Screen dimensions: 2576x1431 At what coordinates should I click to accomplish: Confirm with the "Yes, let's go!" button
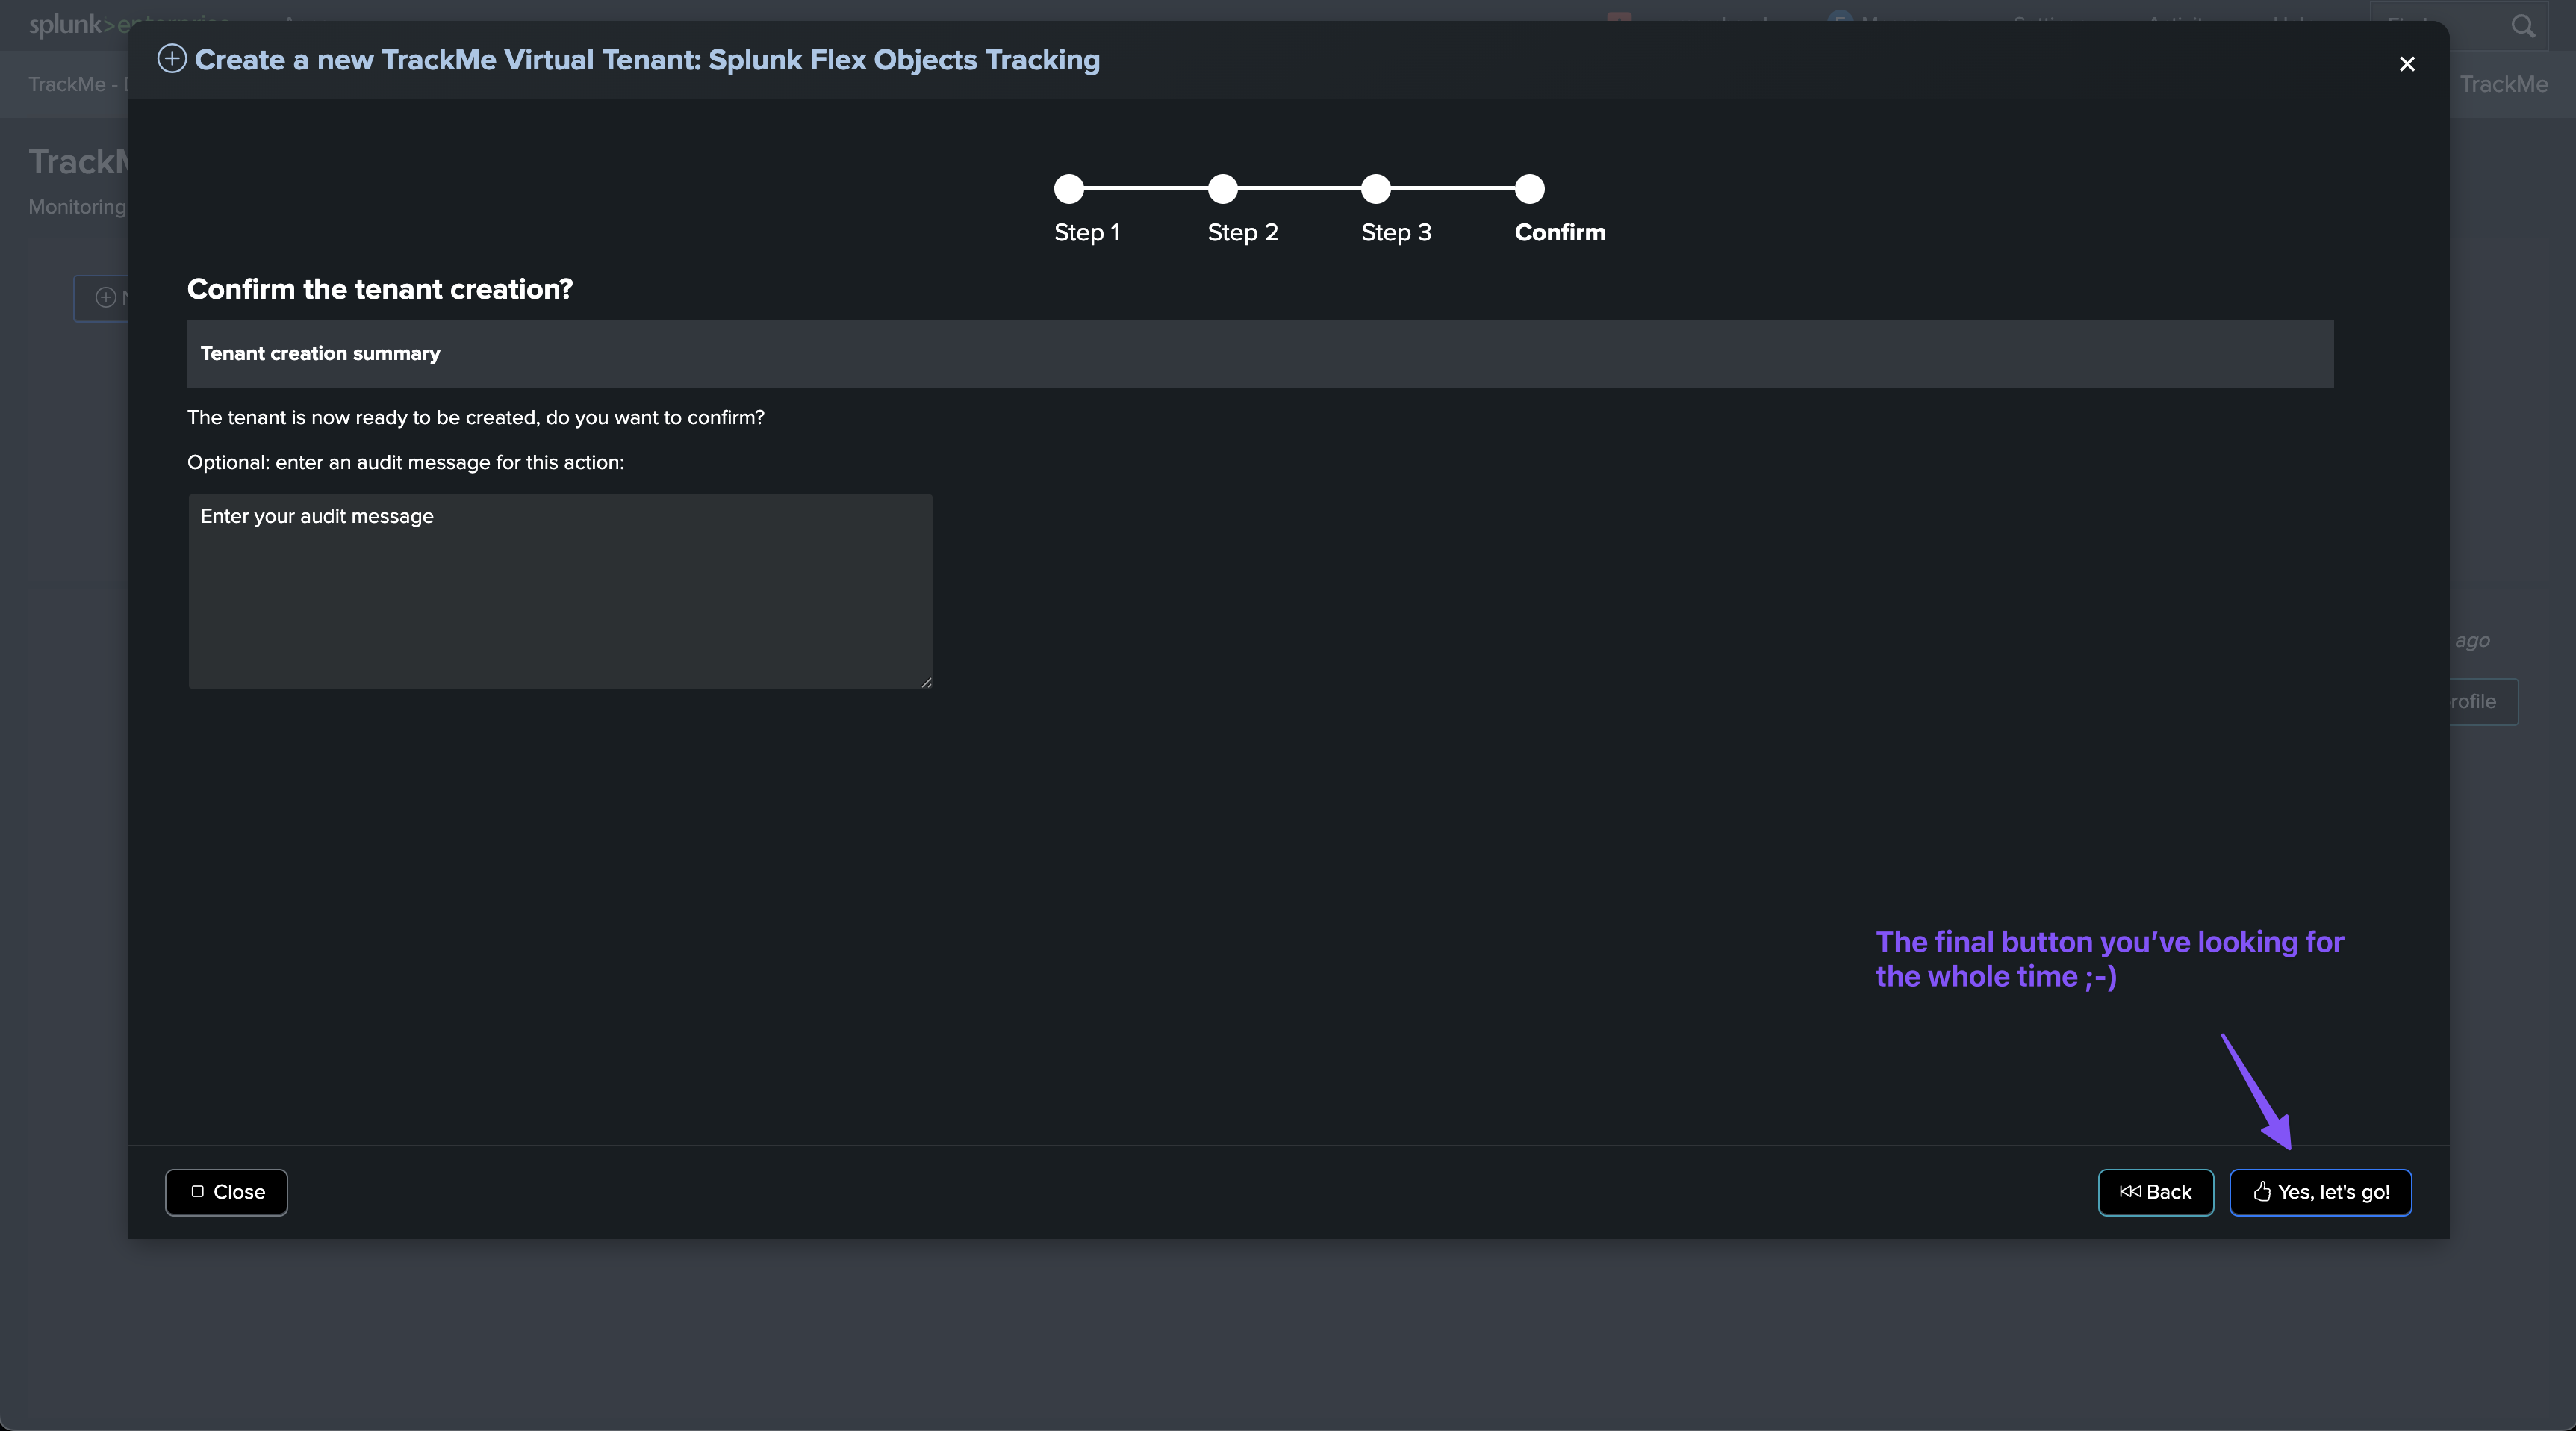tap(2320, 1192)
